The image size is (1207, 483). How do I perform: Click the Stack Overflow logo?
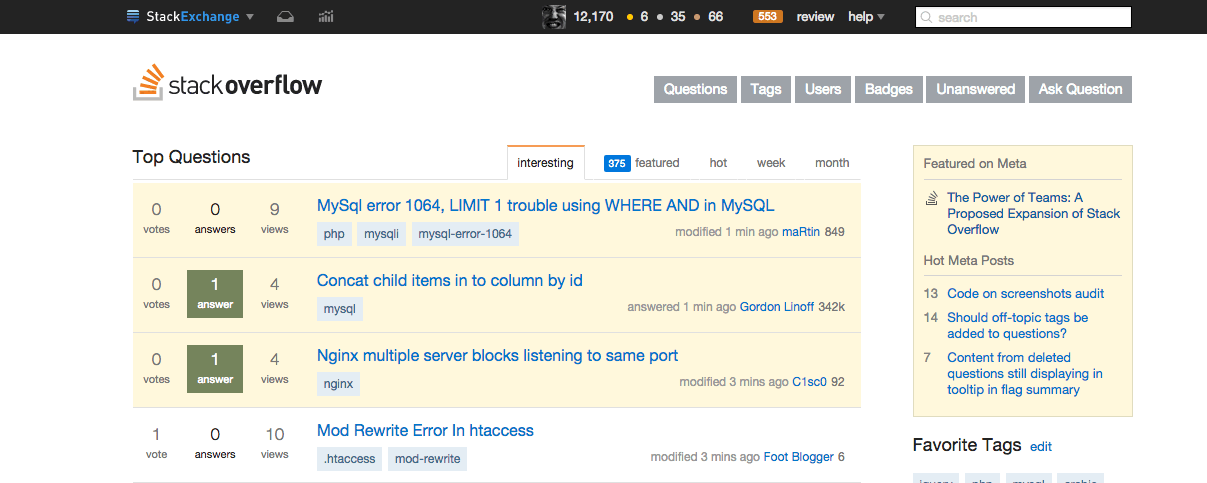click(x=228, y=84)
